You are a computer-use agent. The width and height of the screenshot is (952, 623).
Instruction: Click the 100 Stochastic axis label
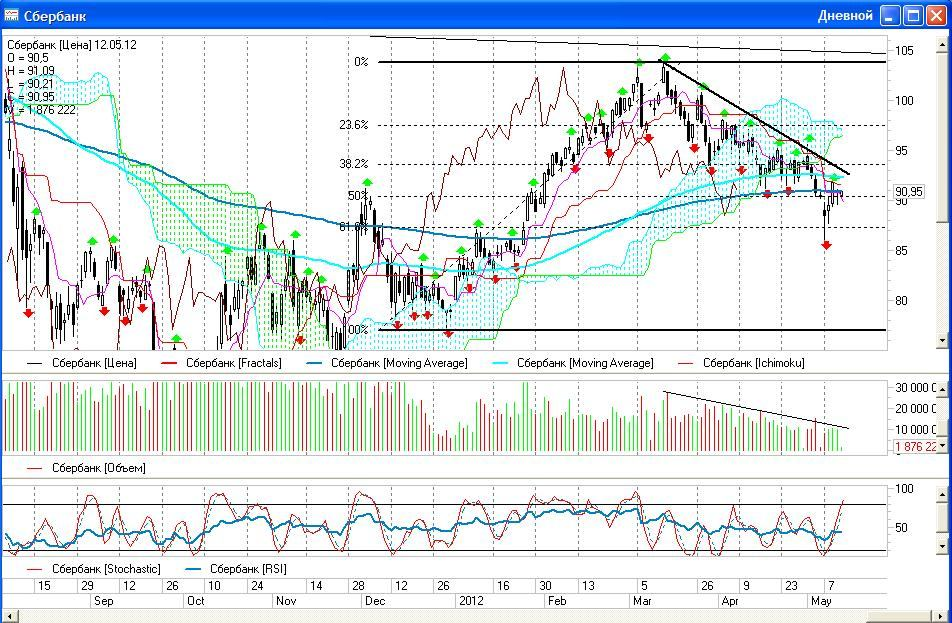(x=904, y=489)
